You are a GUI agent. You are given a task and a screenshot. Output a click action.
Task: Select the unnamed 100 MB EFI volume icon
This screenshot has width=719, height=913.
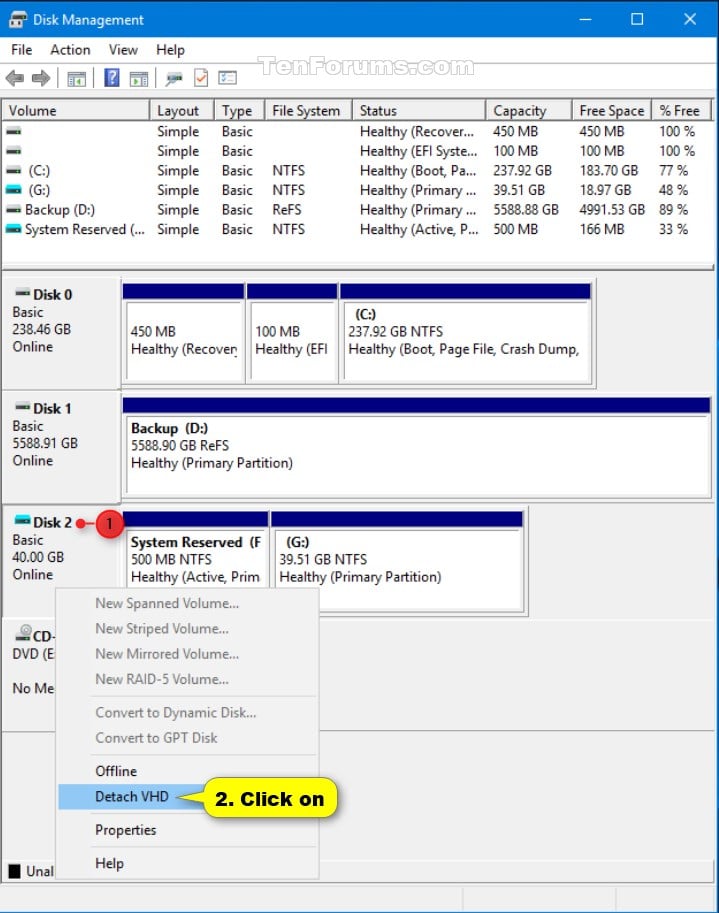[x=13, y=151]
